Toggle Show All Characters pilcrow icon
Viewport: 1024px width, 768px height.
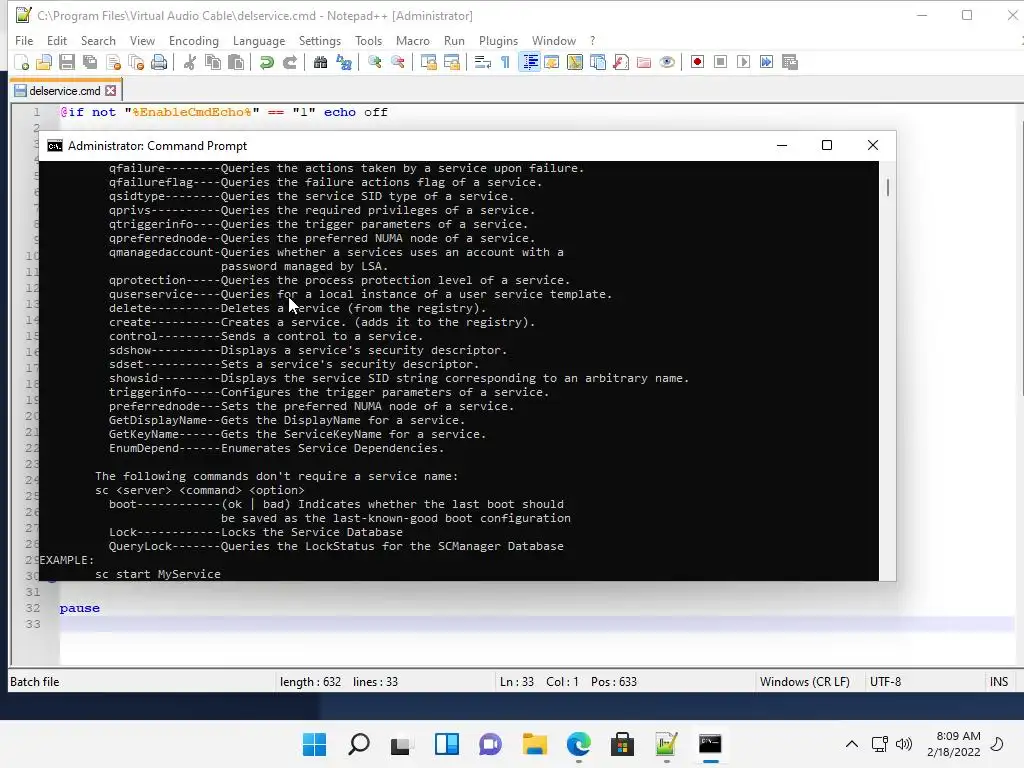tap(505, 62)
